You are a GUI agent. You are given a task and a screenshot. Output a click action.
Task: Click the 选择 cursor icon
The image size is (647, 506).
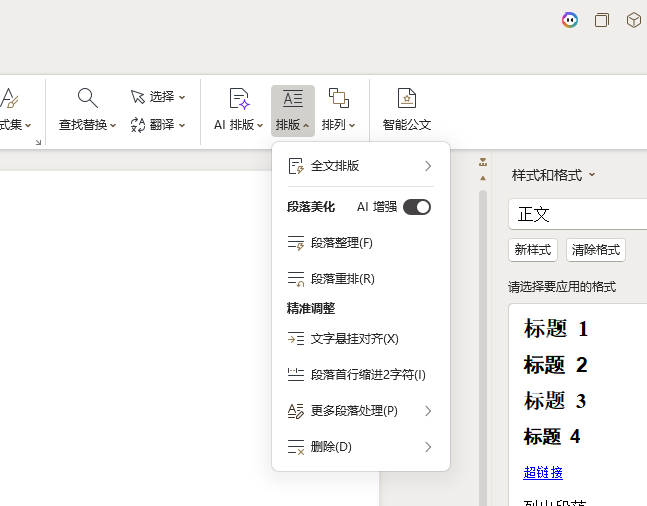click(138, 97)
